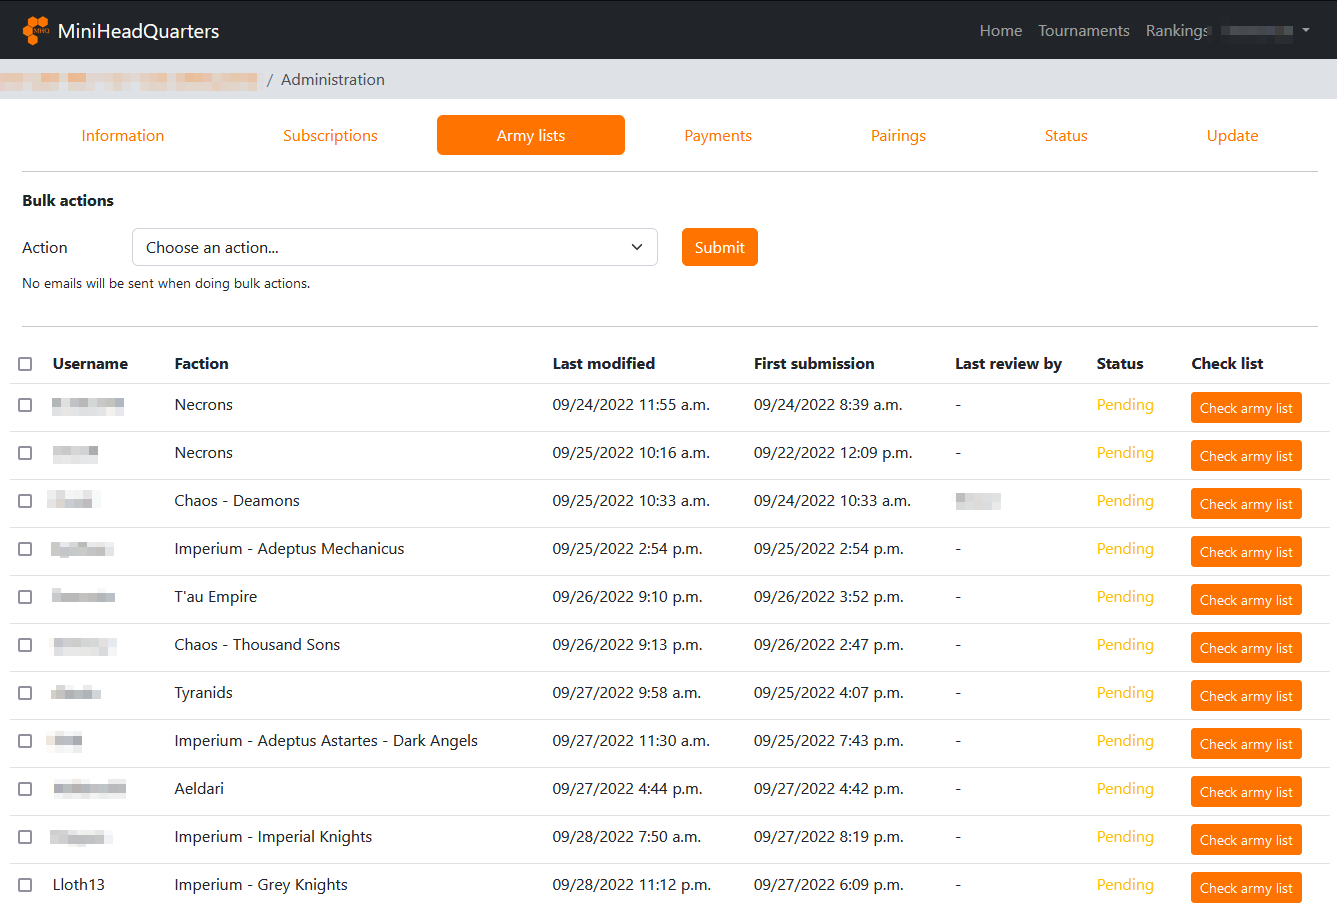Check army list for Tyranids entry
1337x909 pixels.
tap(1245, 696)
